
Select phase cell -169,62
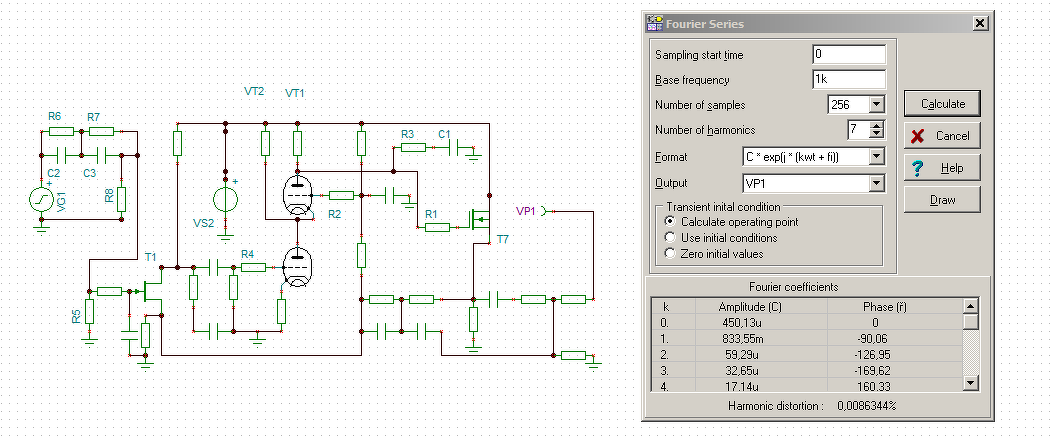pyautogui.click(x=895, y=370)
